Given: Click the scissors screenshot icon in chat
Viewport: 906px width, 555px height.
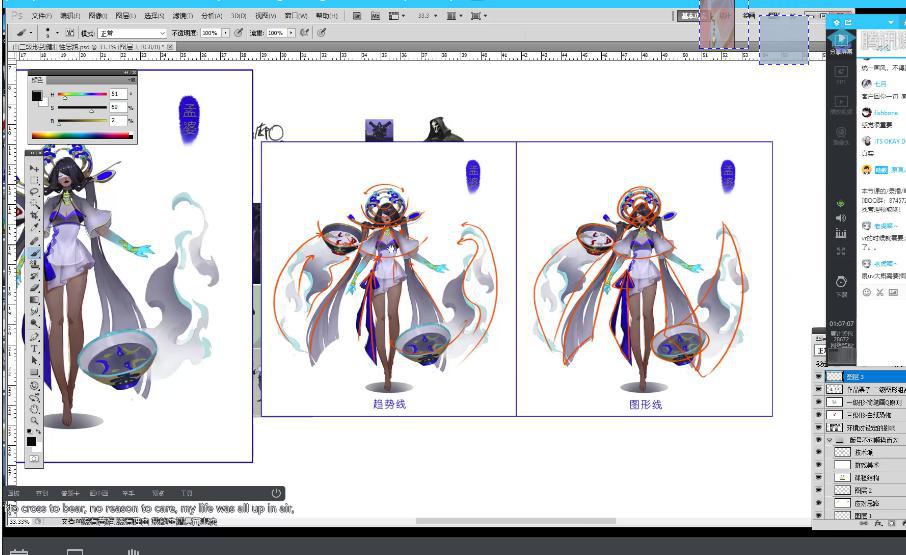Looking at the screenshot, I should (880, 292).
